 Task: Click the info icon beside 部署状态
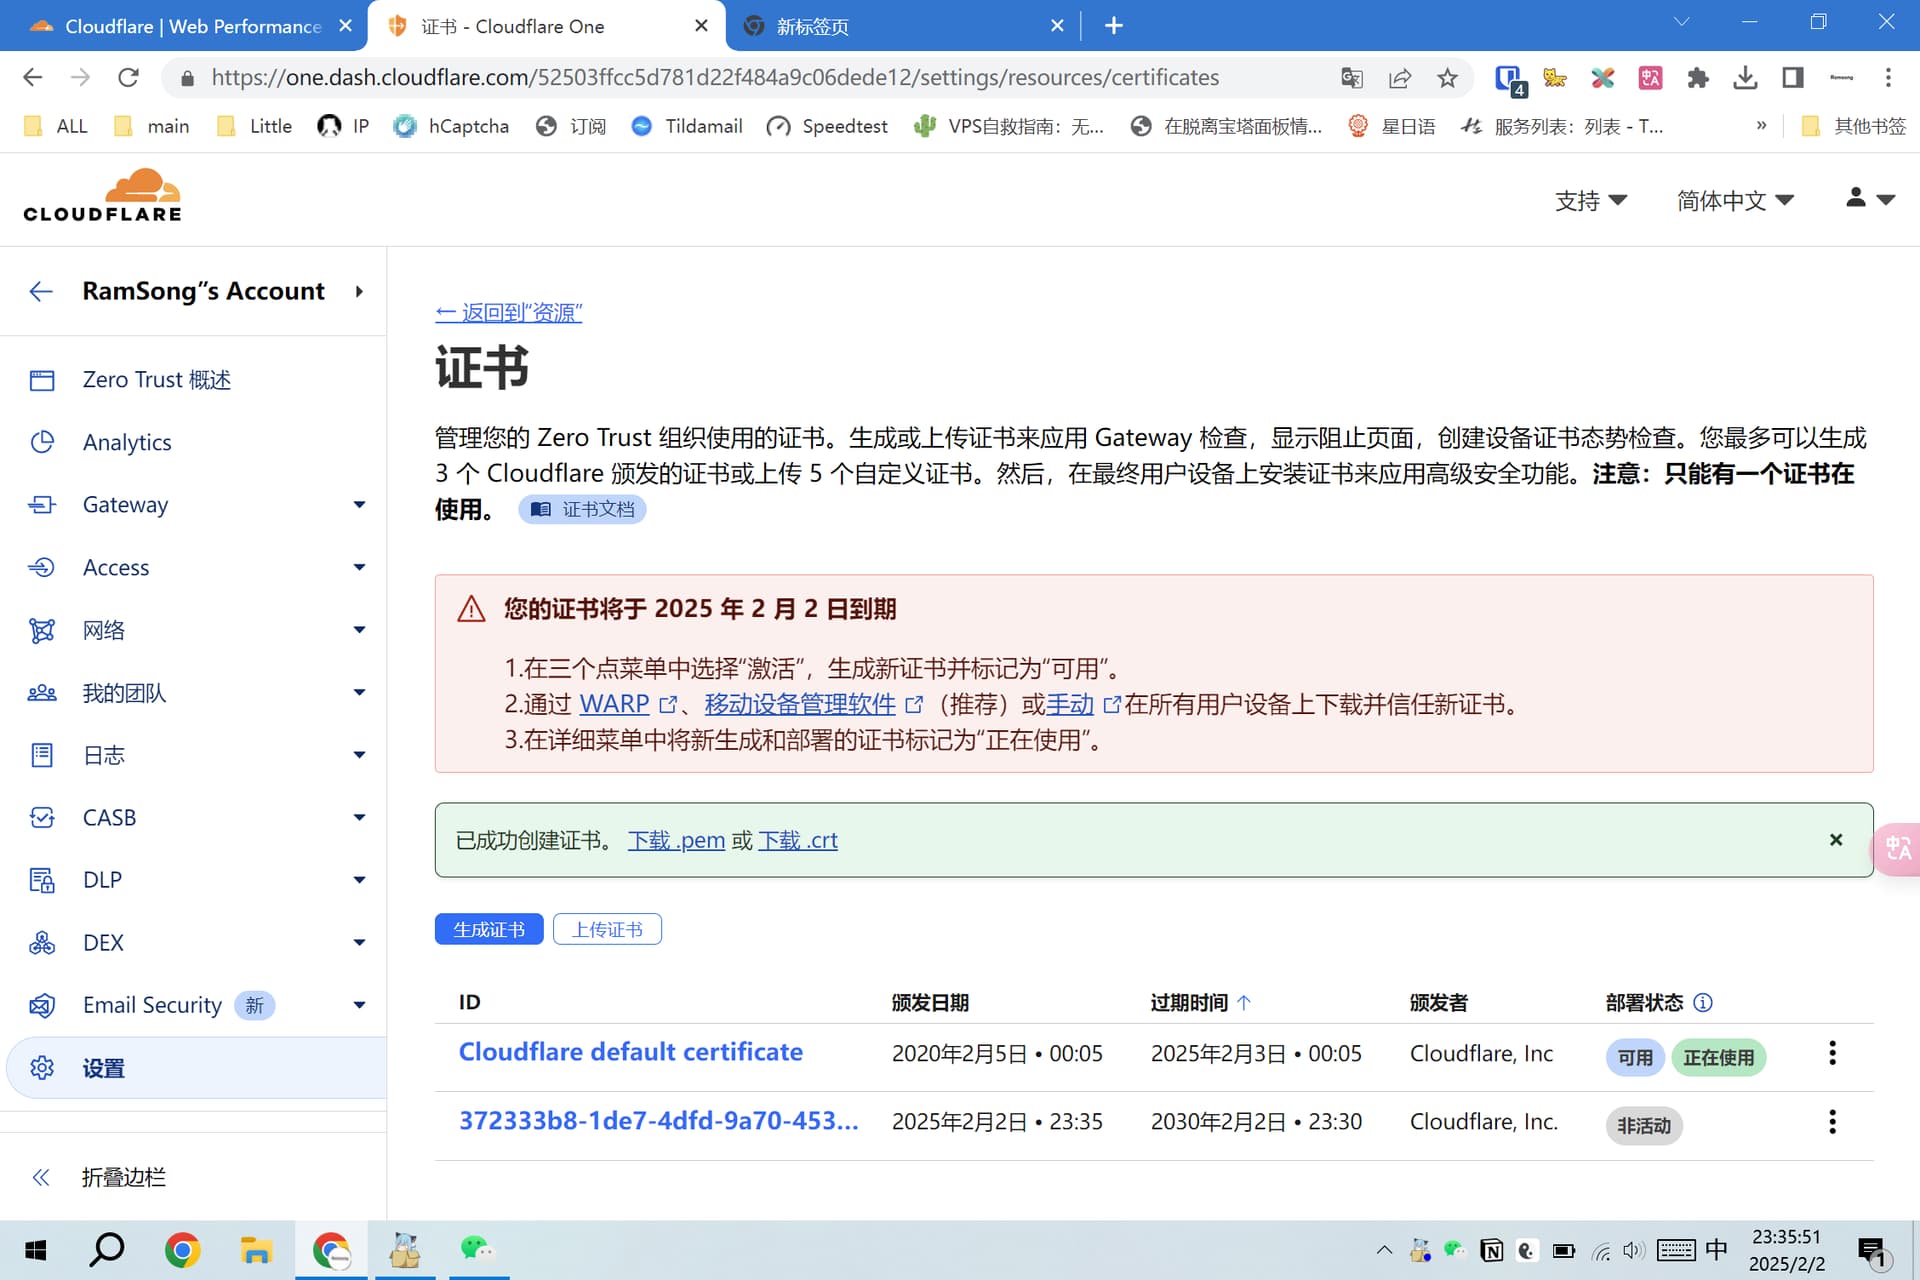tap(1703, 1002)
